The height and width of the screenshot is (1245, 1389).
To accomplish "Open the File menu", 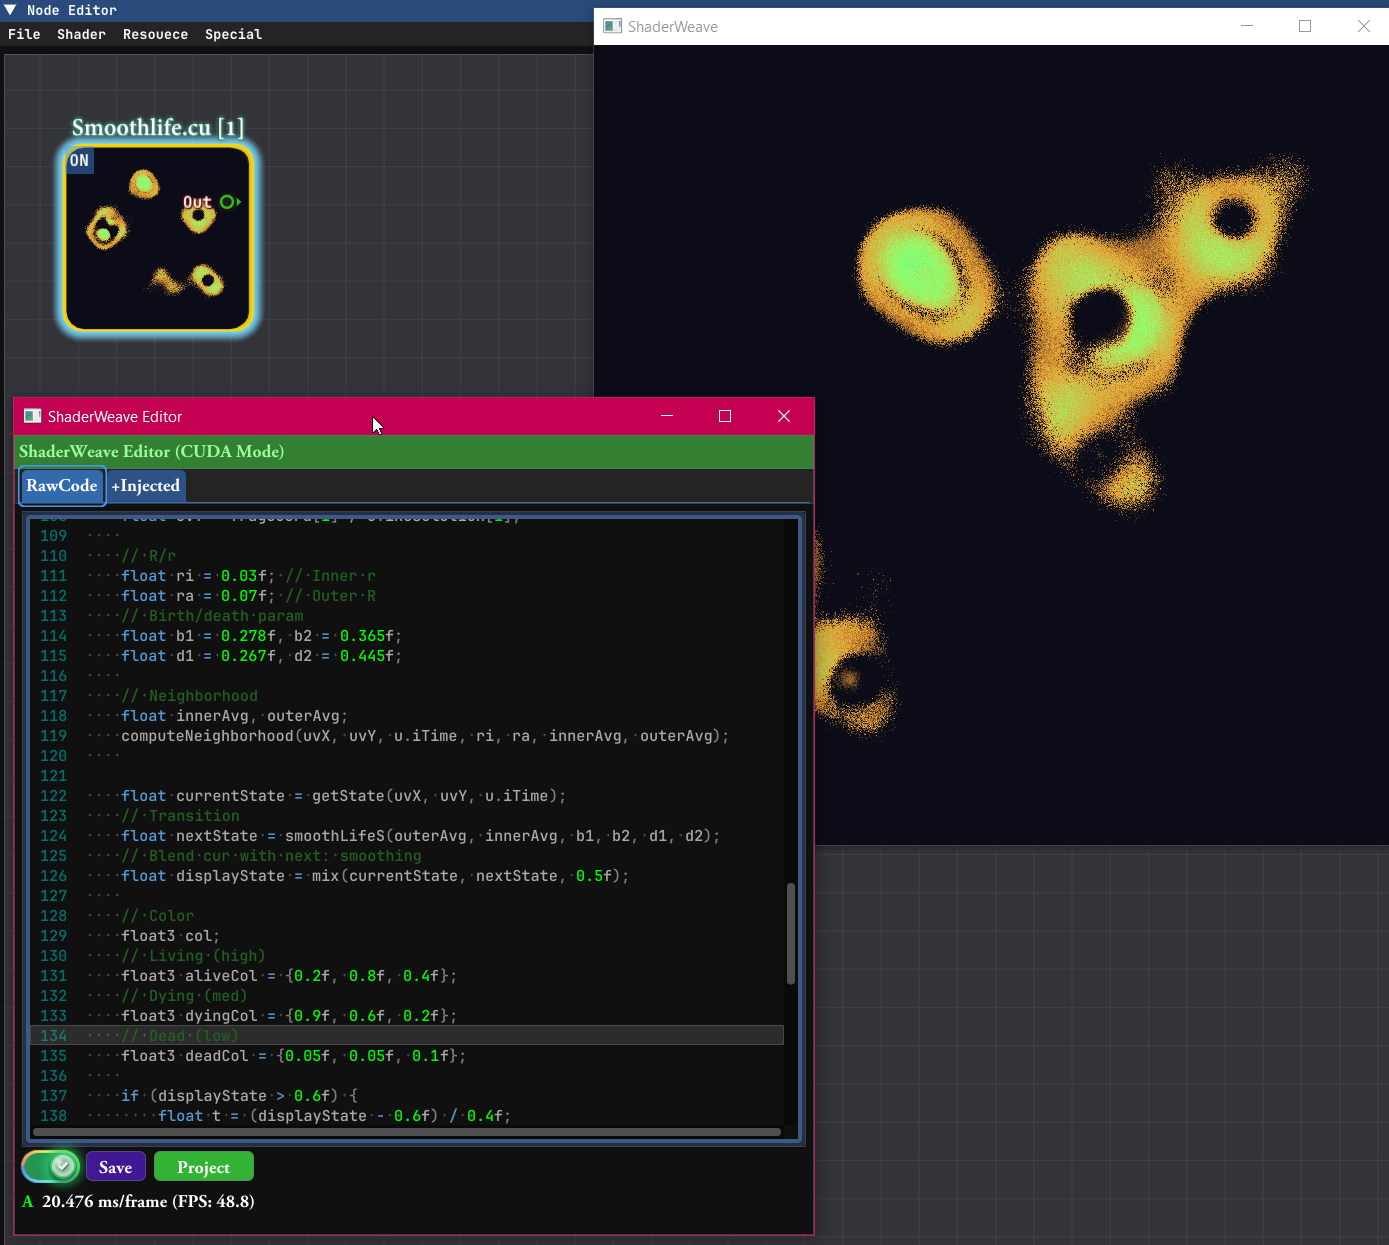I will pyautogui.click(x=24, y=34).
